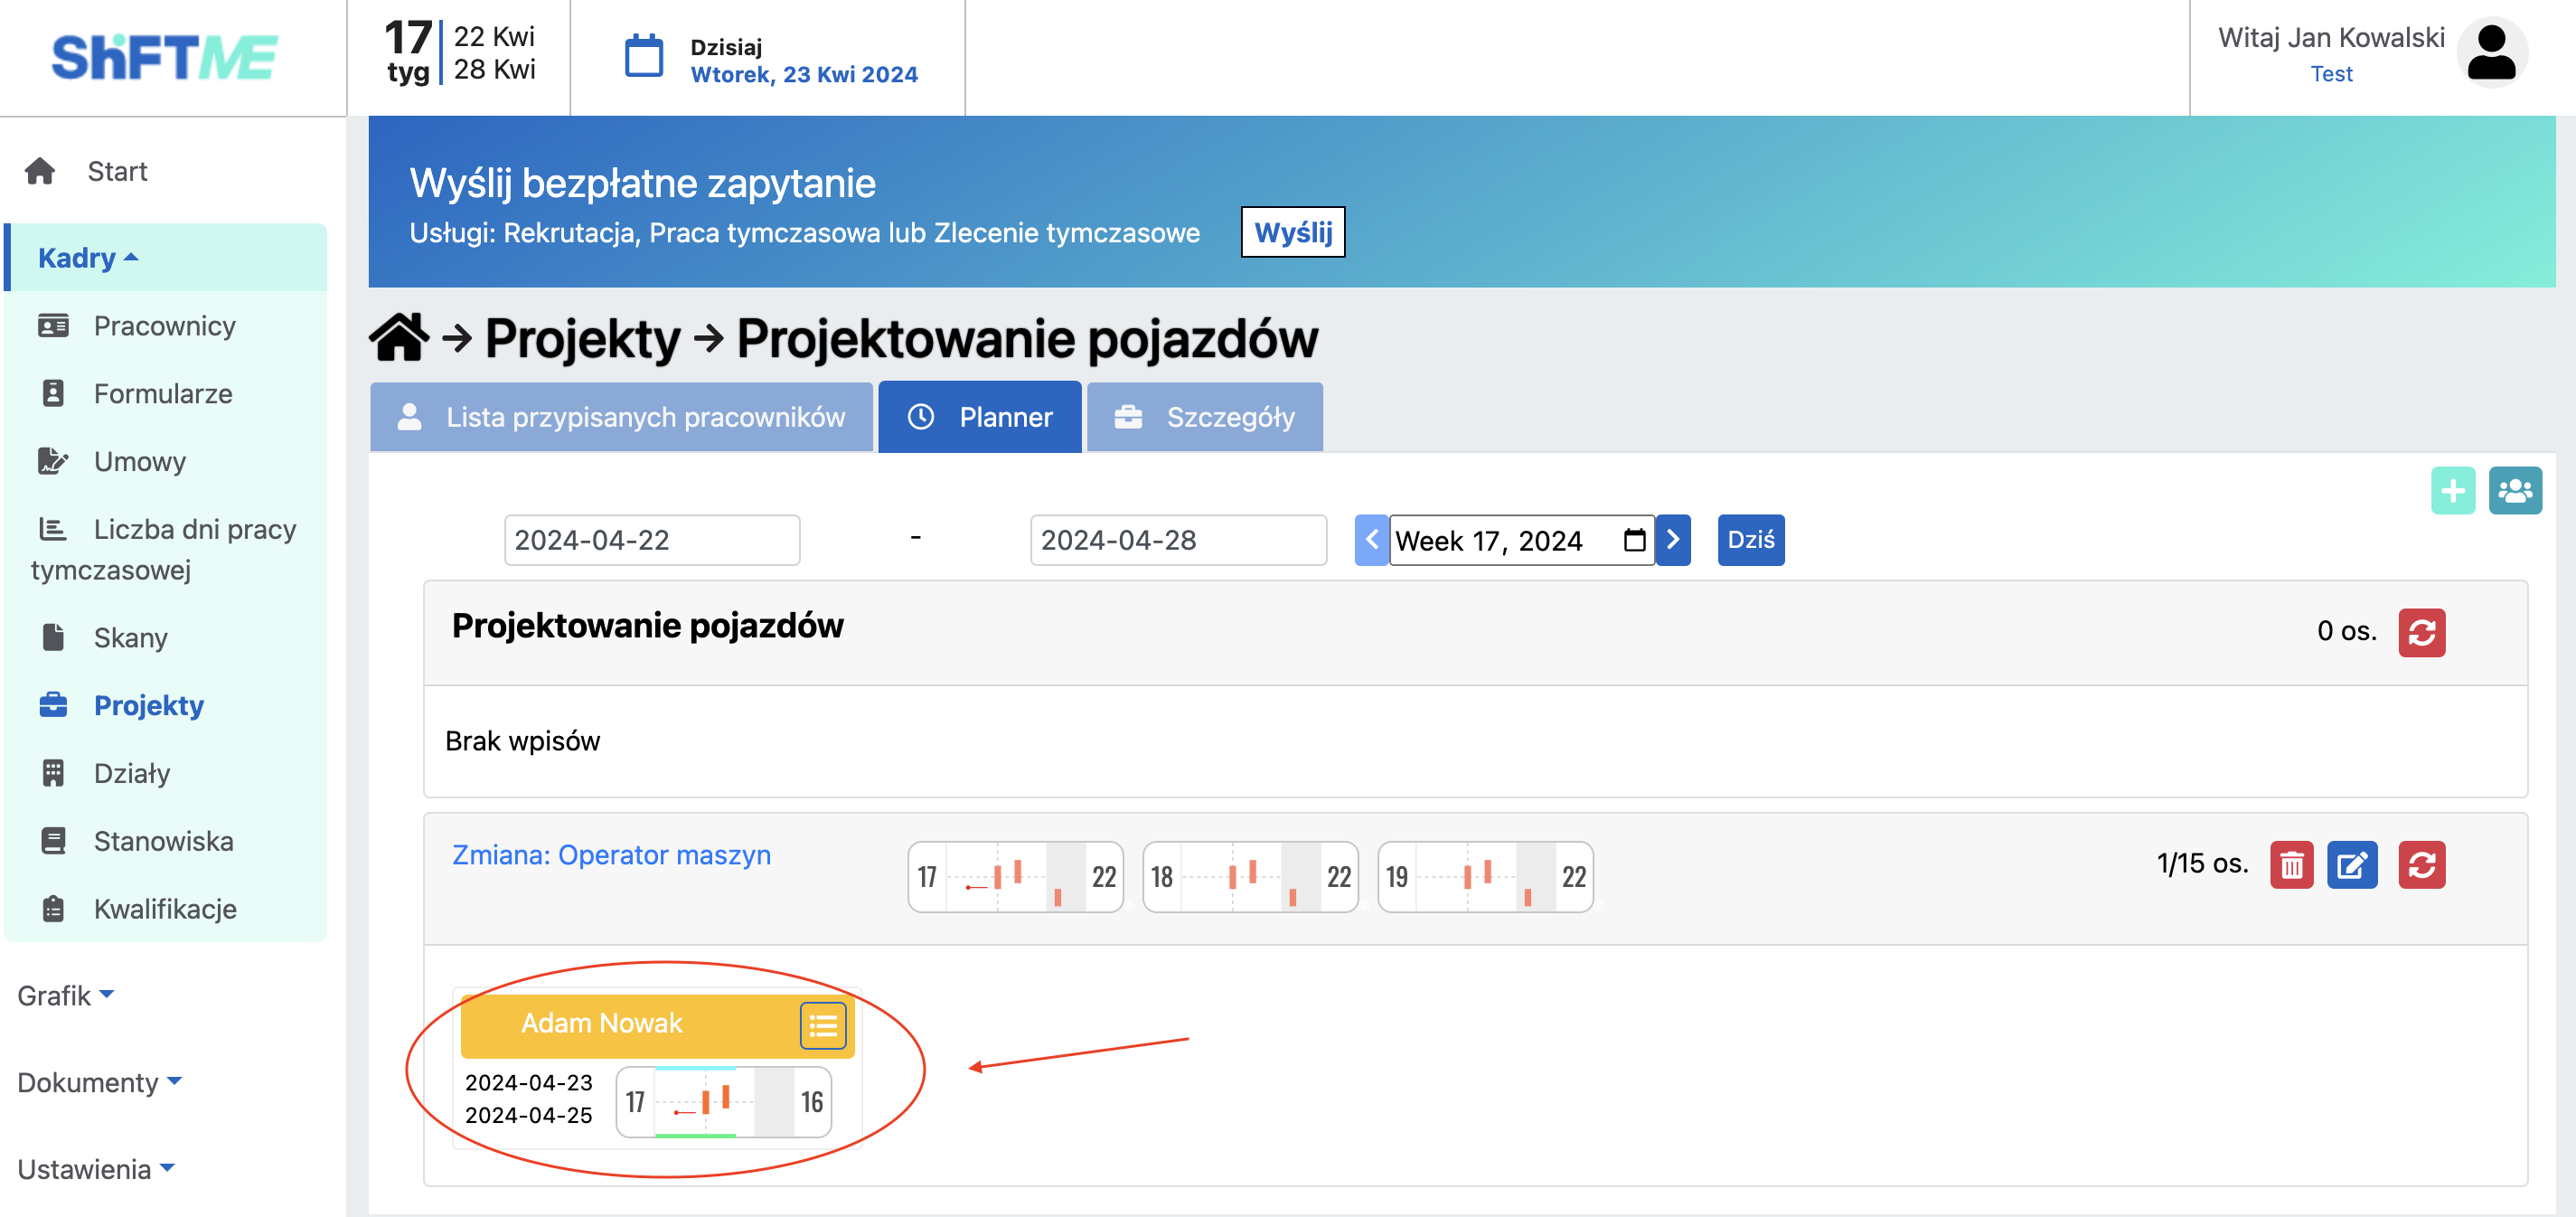Open the calendar icon beside Dzisiaj
The height and width of the screenshot is (1217, 2576).
point(643,56)
